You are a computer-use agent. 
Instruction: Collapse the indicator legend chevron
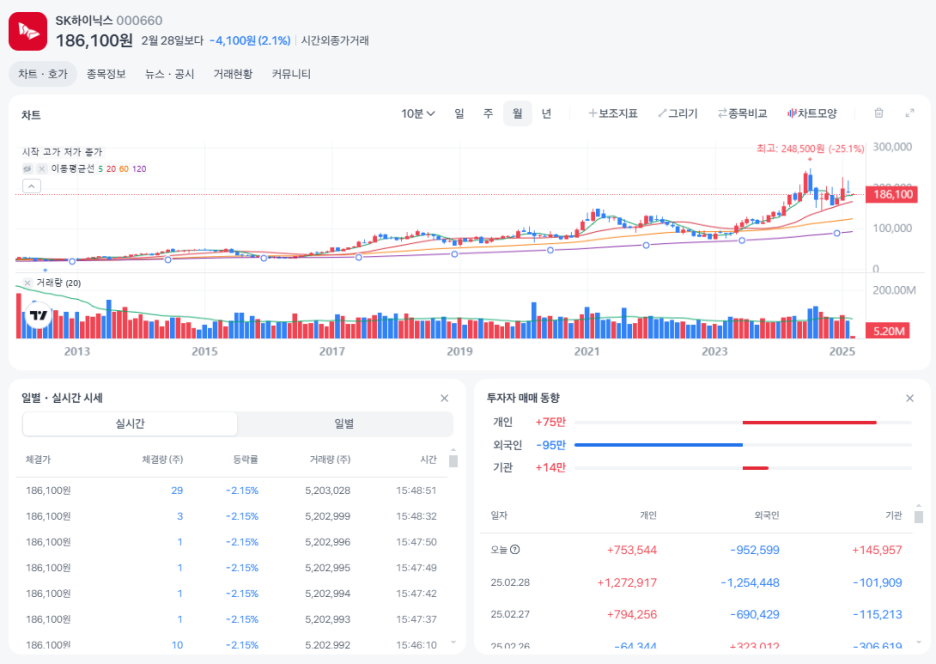(x=32, y=186)
